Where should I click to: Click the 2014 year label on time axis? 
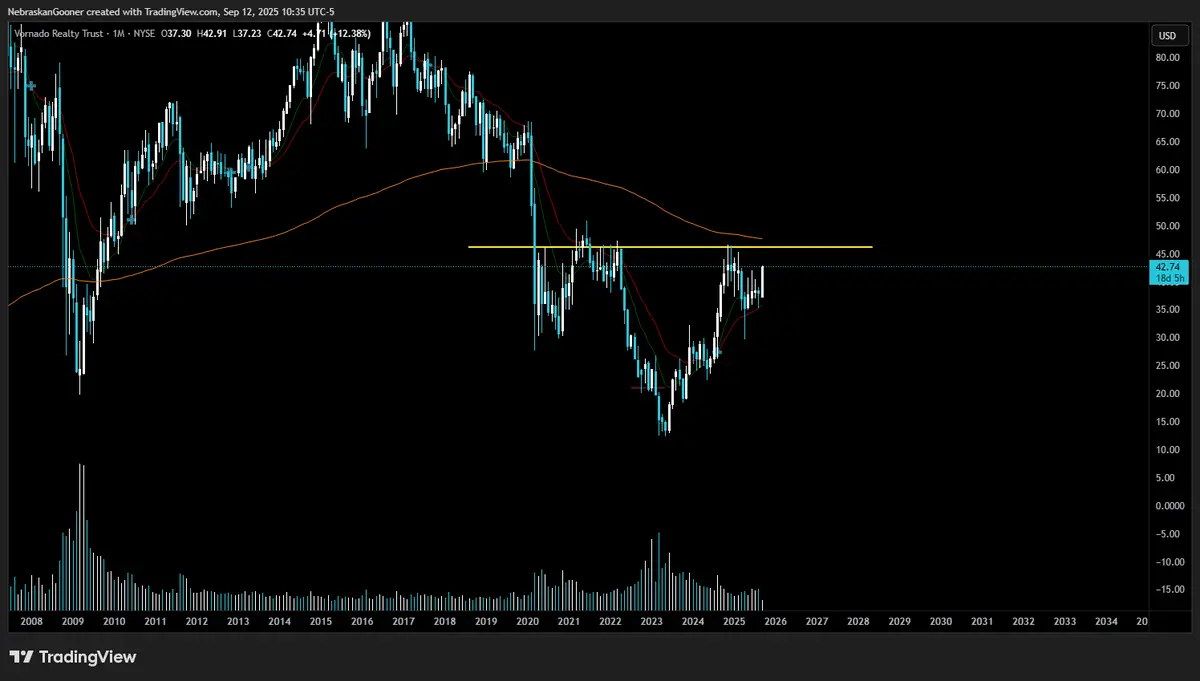279,621
